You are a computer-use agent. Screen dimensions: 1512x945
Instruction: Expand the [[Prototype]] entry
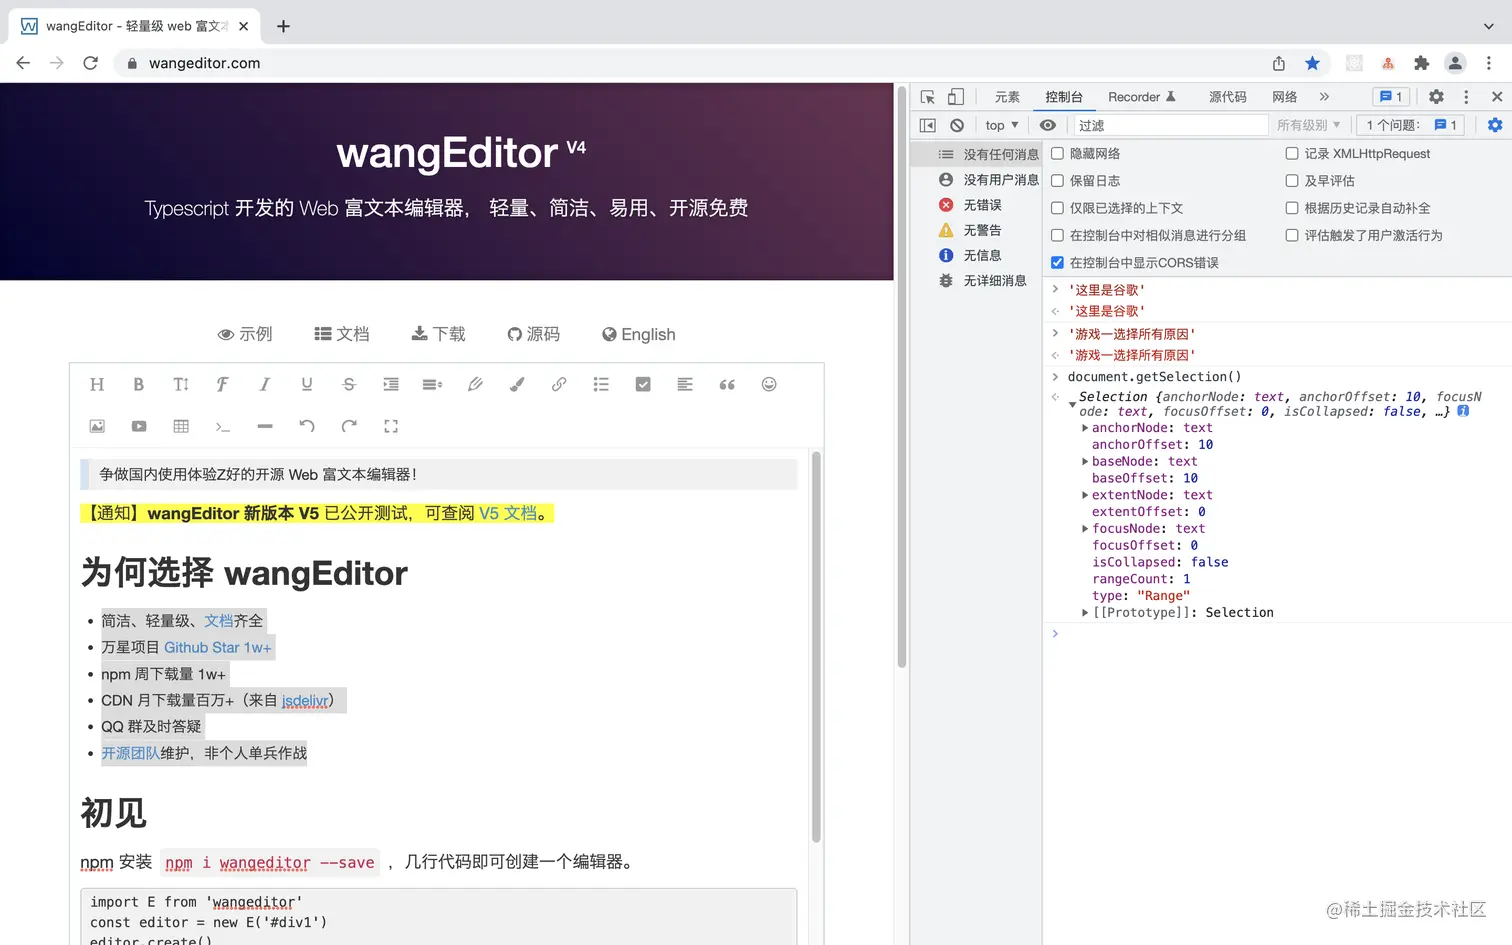[x=1085, y=613]
